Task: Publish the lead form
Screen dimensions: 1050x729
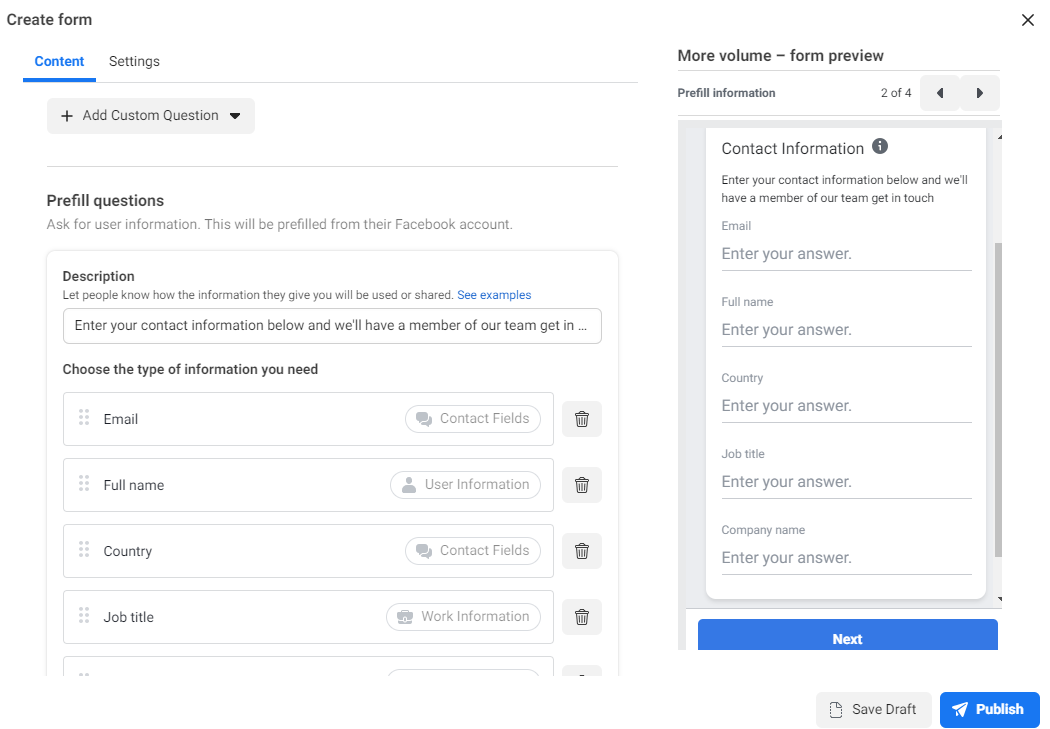Action: [x=989, y=710]
